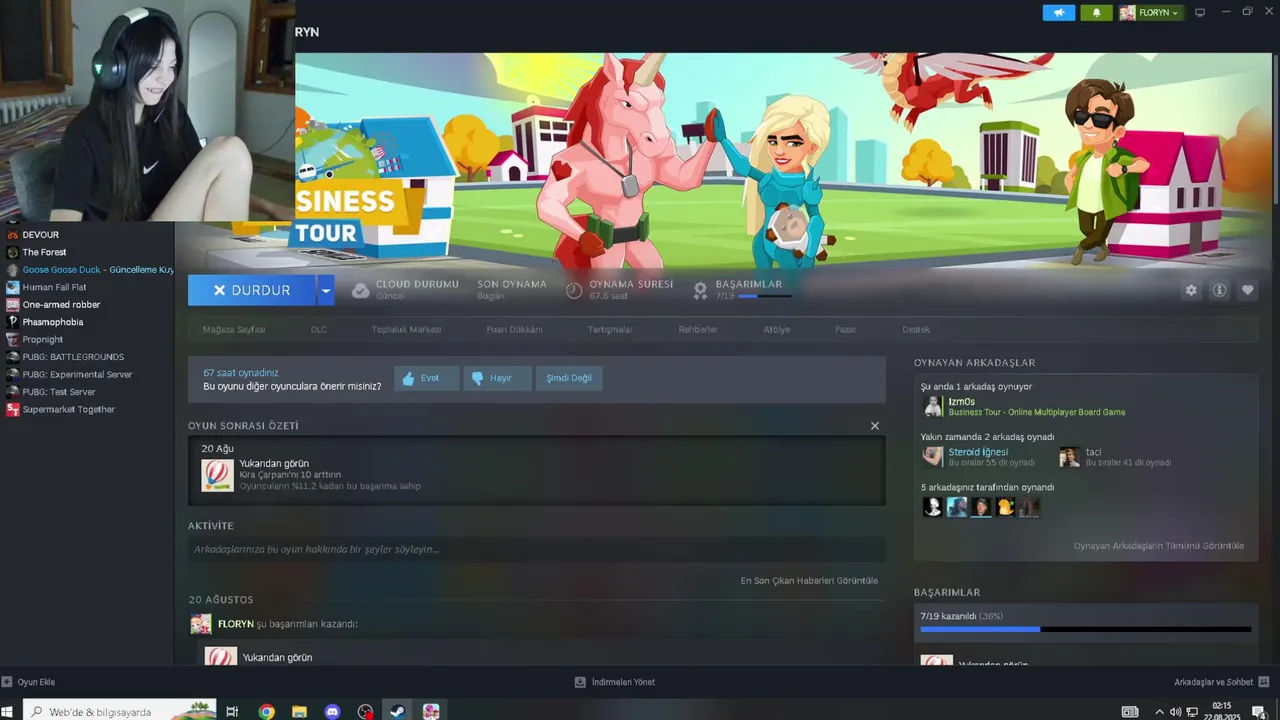This screenshot has height=720, width=1280.
Task: Show hidden system tray icons chevron
Action: [1159, 712]
